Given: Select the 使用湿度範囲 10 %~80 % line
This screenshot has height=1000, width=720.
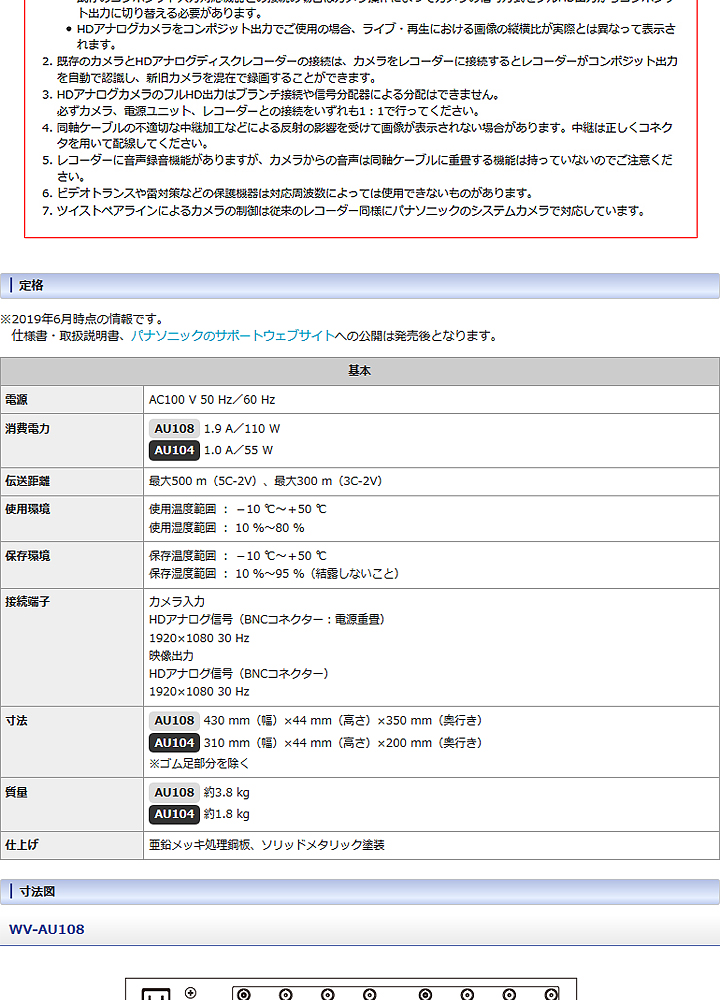Looking at the screenshot, I should click(x=226, y=527).
